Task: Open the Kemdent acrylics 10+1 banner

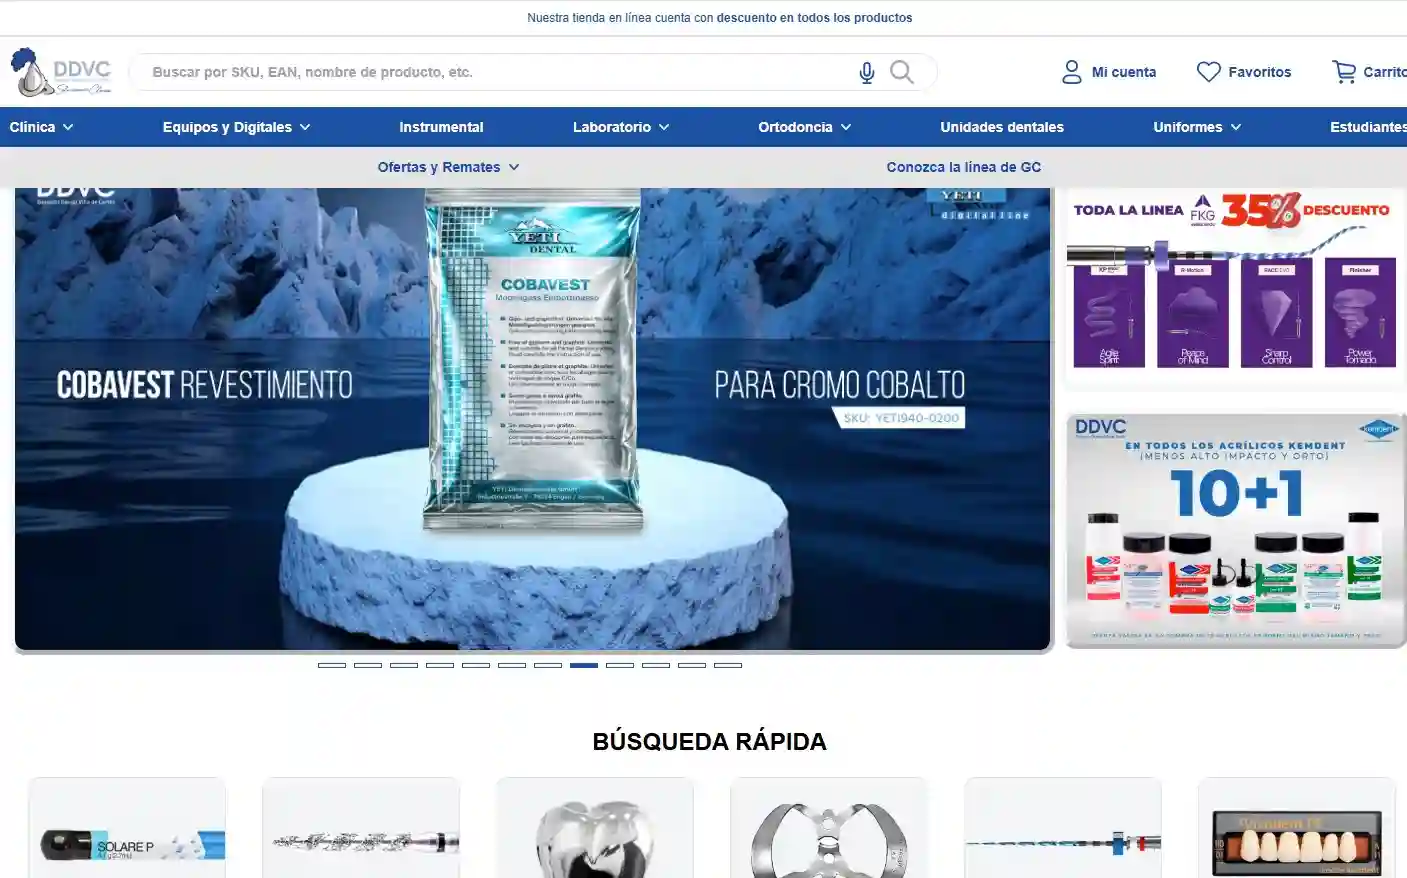Action: [x=1234, y=530]
